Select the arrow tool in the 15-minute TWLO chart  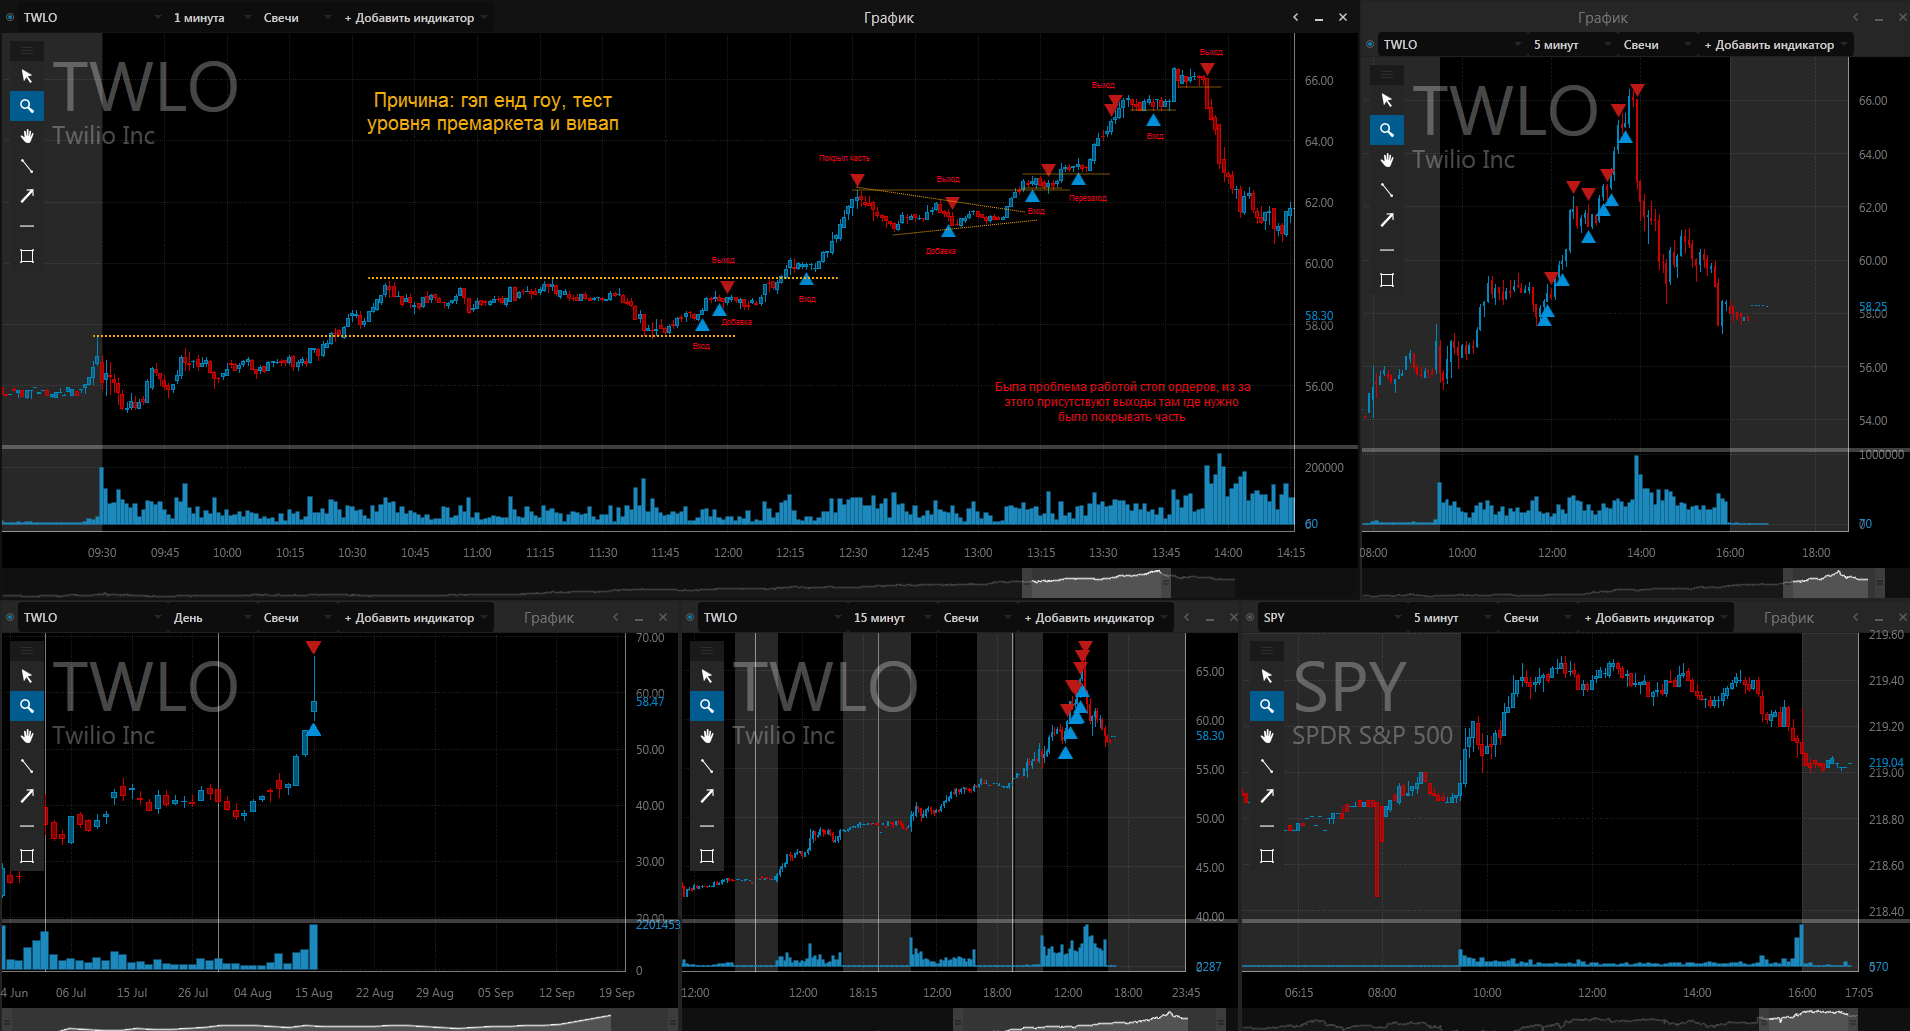pos(707,796)
